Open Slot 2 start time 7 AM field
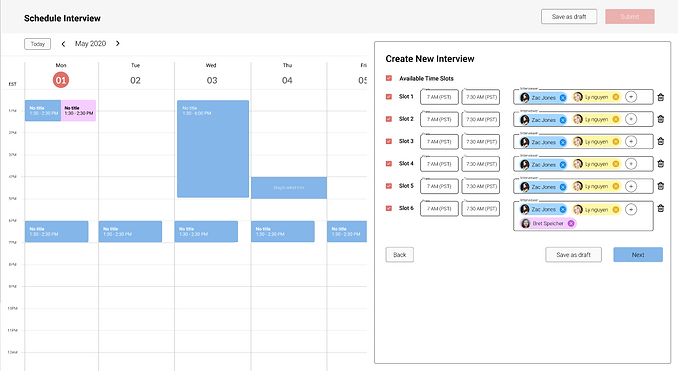Image resolution: width=678 pixels, height=371 pixels. tap(439, 119)
